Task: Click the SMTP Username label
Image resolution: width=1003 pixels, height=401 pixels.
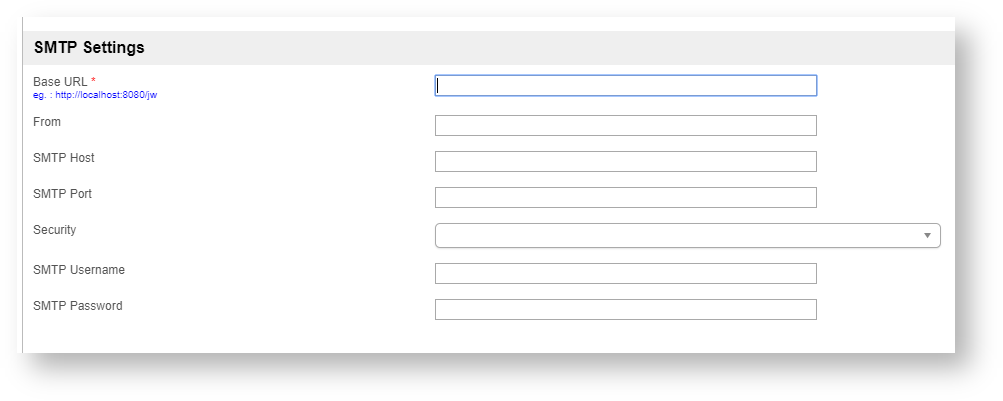Action: coord(79,270)
